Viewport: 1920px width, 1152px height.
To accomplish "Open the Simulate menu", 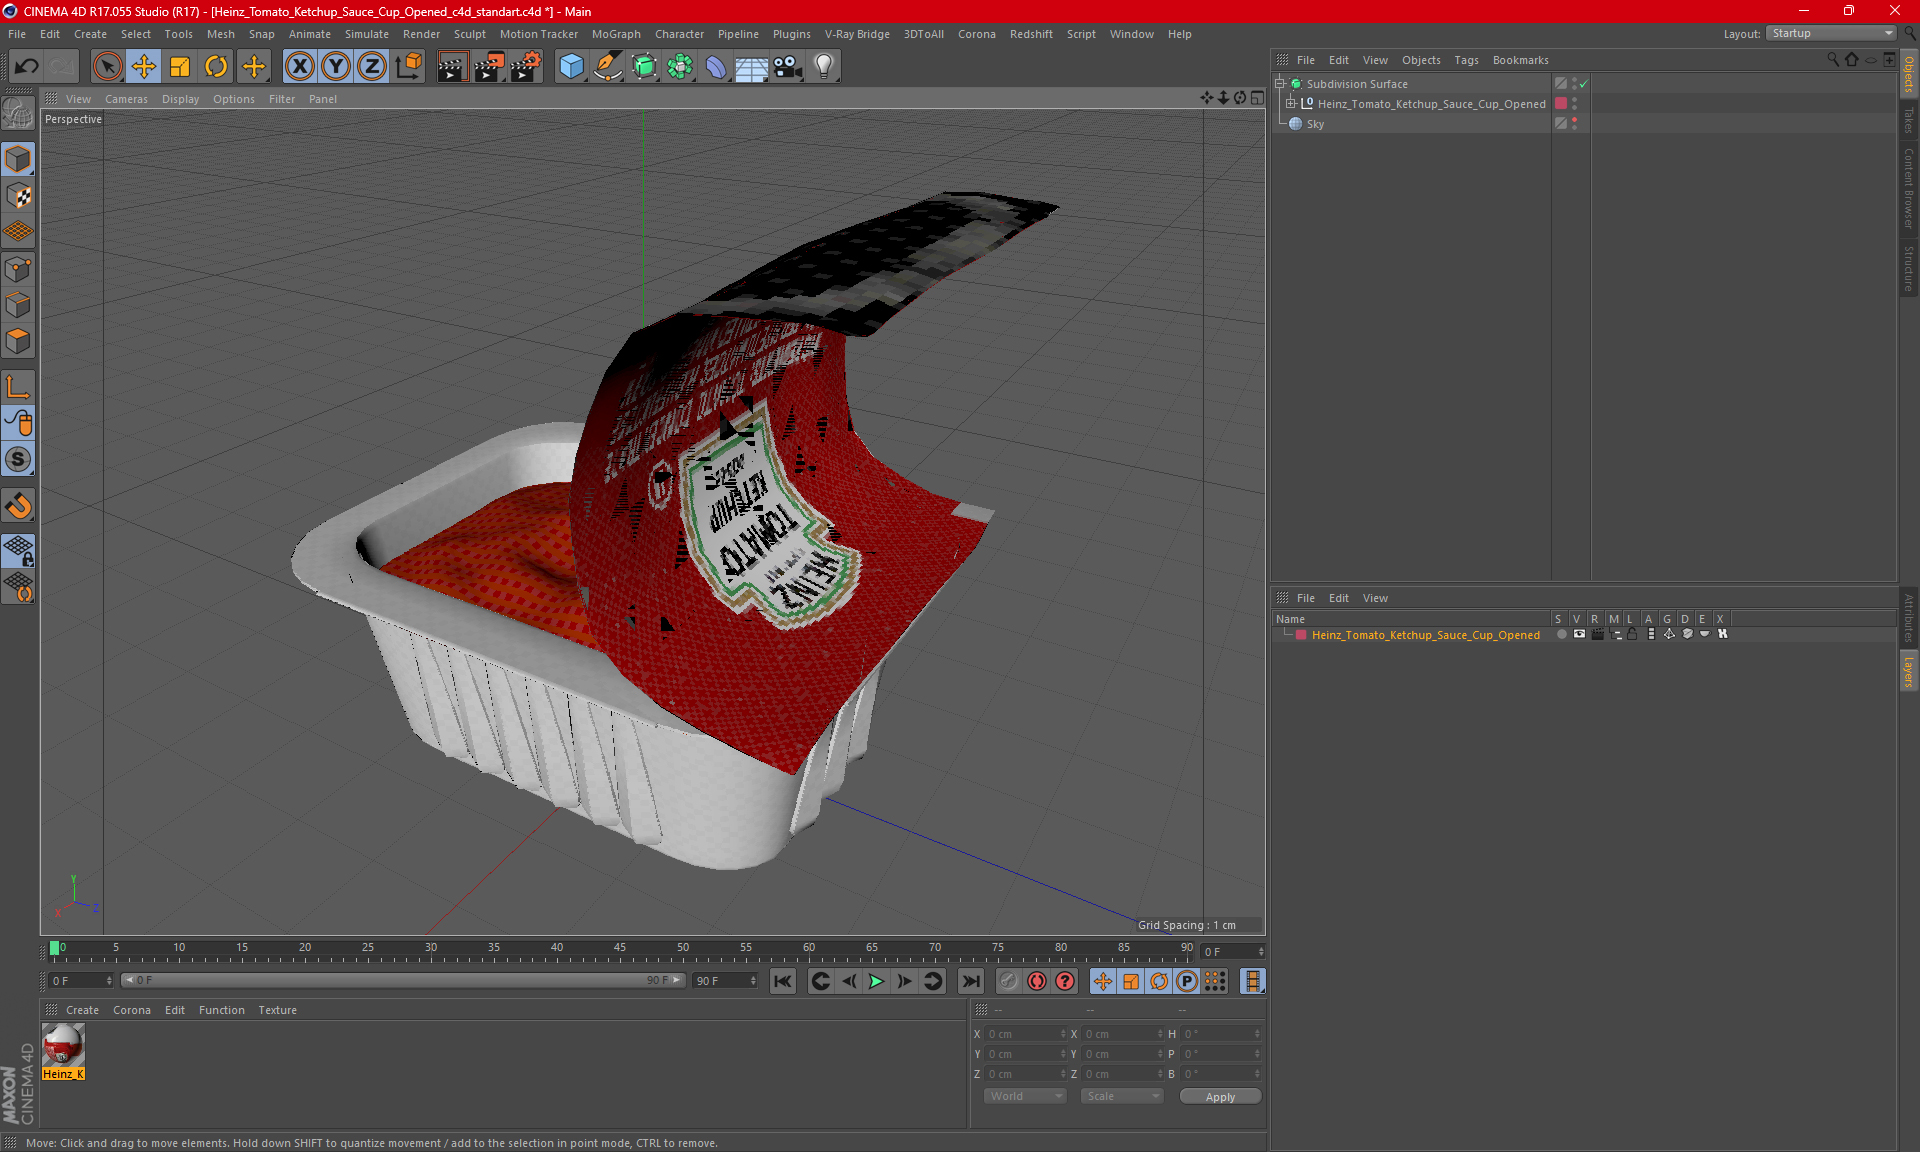I will coord(367,34).
